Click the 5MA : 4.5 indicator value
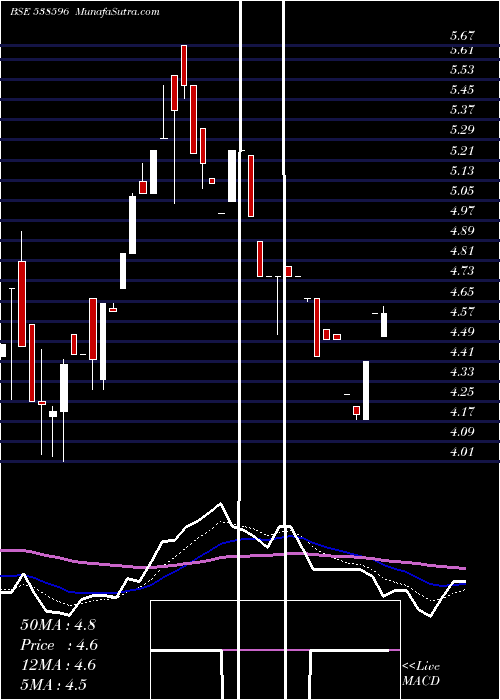The height and width of the screenshot is (700, 500). [54, 685]
